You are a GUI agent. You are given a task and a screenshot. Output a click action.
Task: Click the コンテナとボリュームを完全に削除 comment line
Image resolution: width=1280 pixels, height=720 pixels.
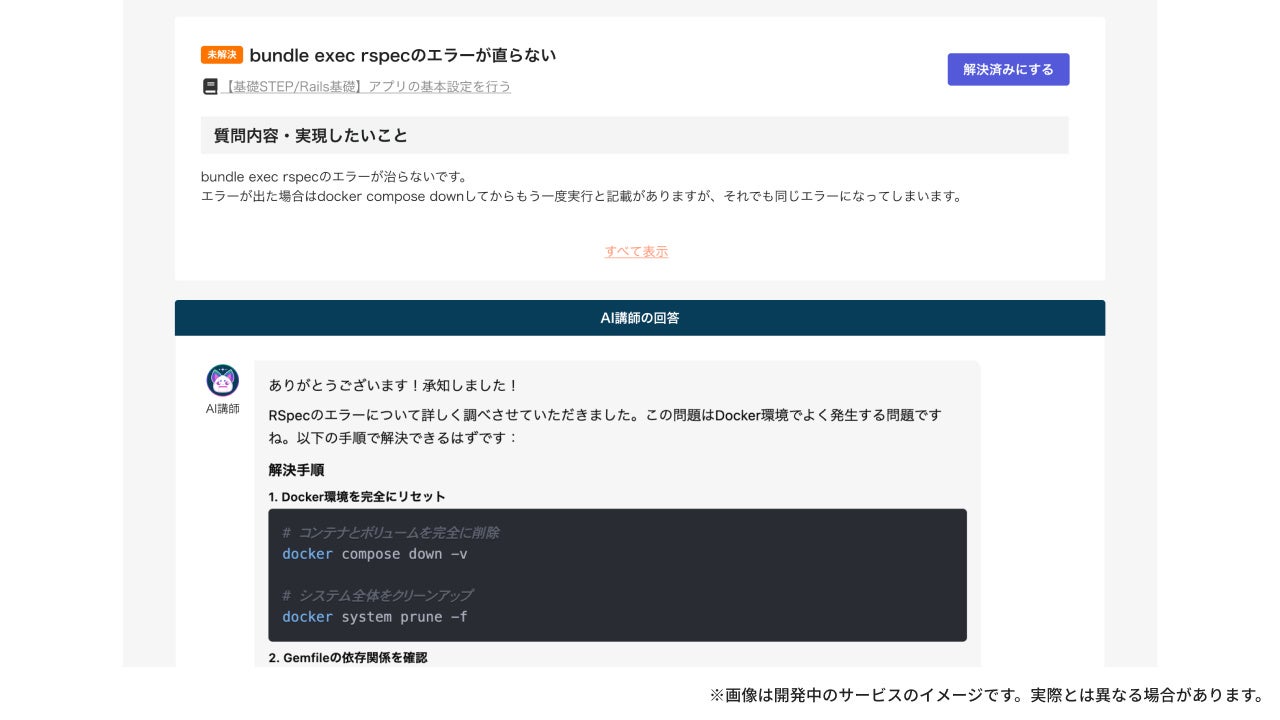coord(390,533)
